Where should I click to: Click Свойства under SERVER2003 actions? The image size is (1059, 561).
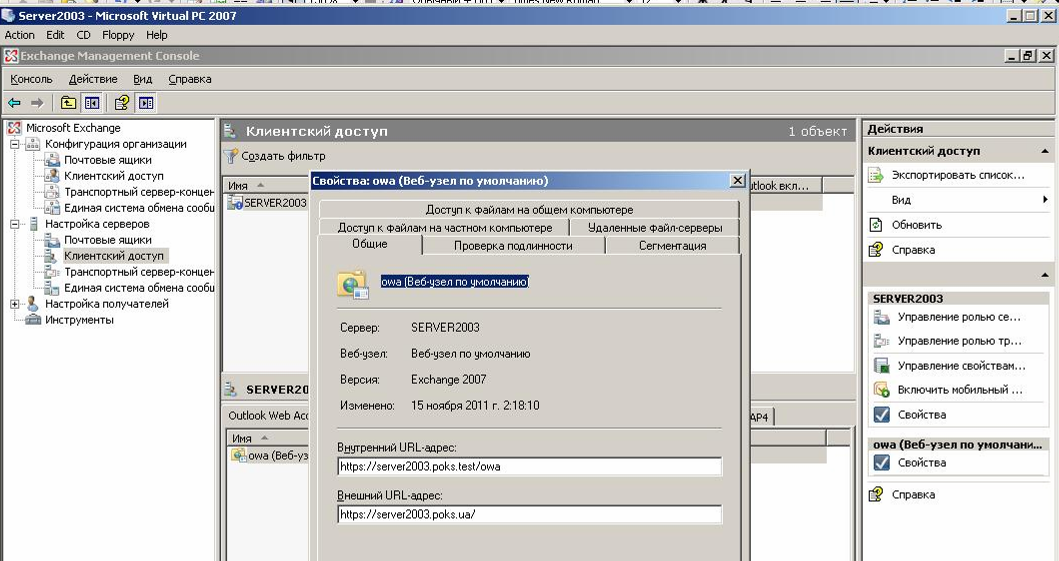[921, 415]
